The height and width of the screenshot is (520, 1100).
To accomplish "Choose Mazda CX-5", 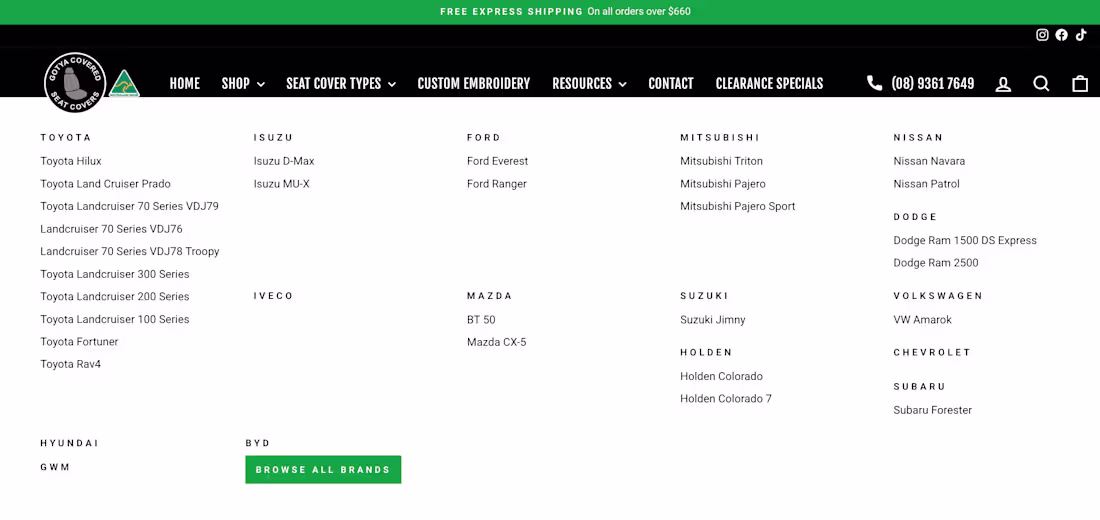I will click(497, 342).
